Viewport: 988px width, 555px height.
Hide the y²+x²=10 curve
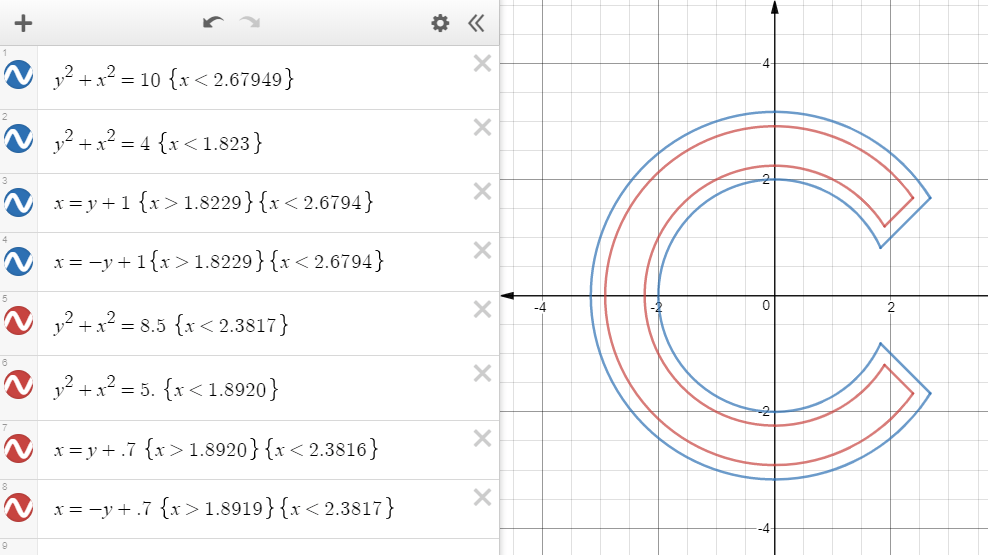tap(18, 74)
